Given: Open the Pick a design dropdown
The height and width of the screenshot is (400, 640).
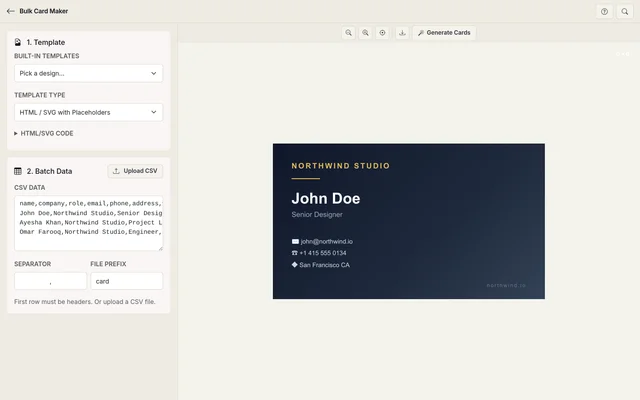Looking at the screenshot, I should [x=88, y=73].
